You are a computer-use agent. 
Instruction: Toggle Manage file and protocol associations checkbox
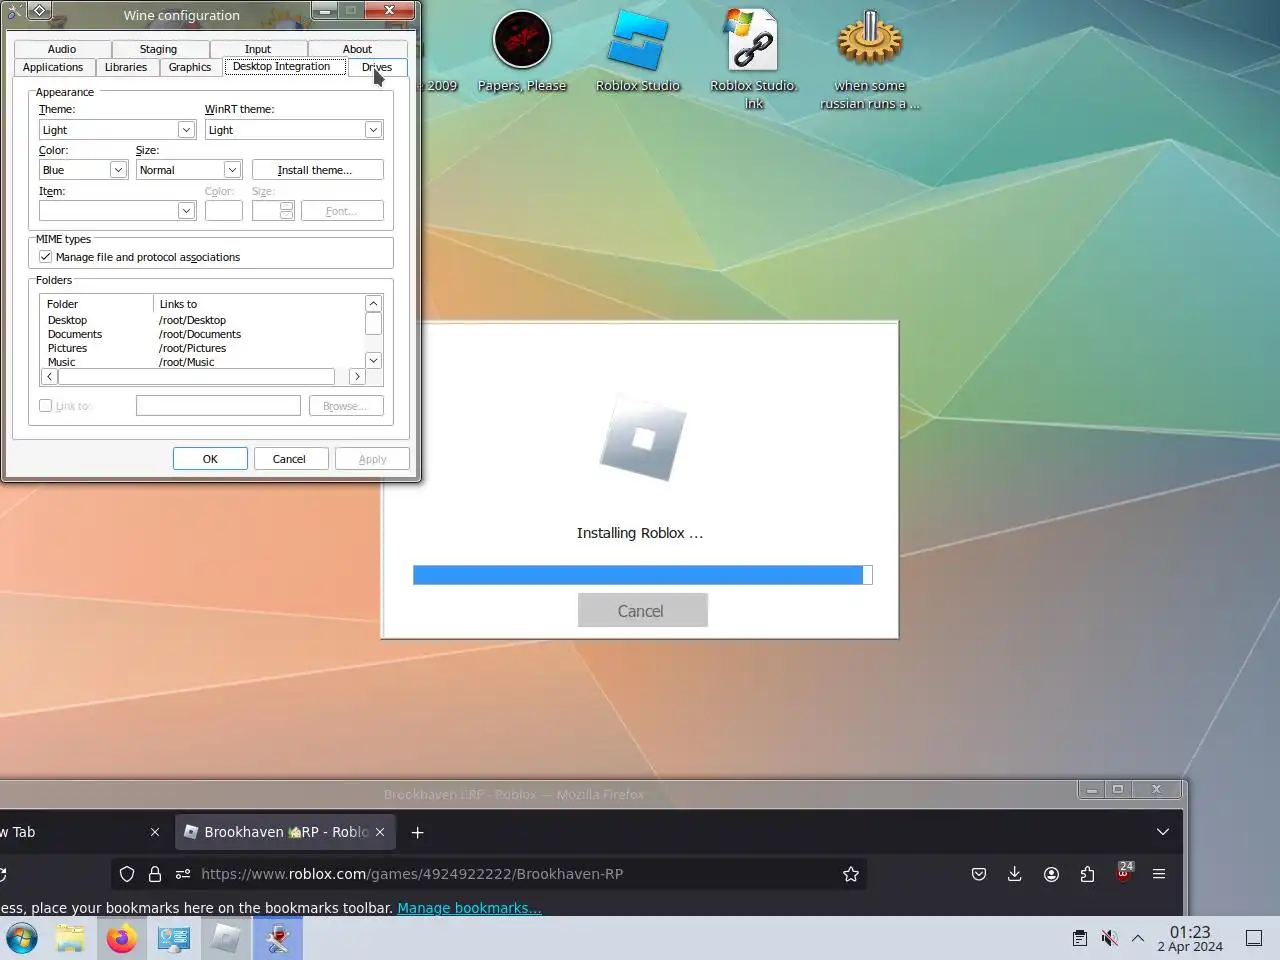(45, 257)
